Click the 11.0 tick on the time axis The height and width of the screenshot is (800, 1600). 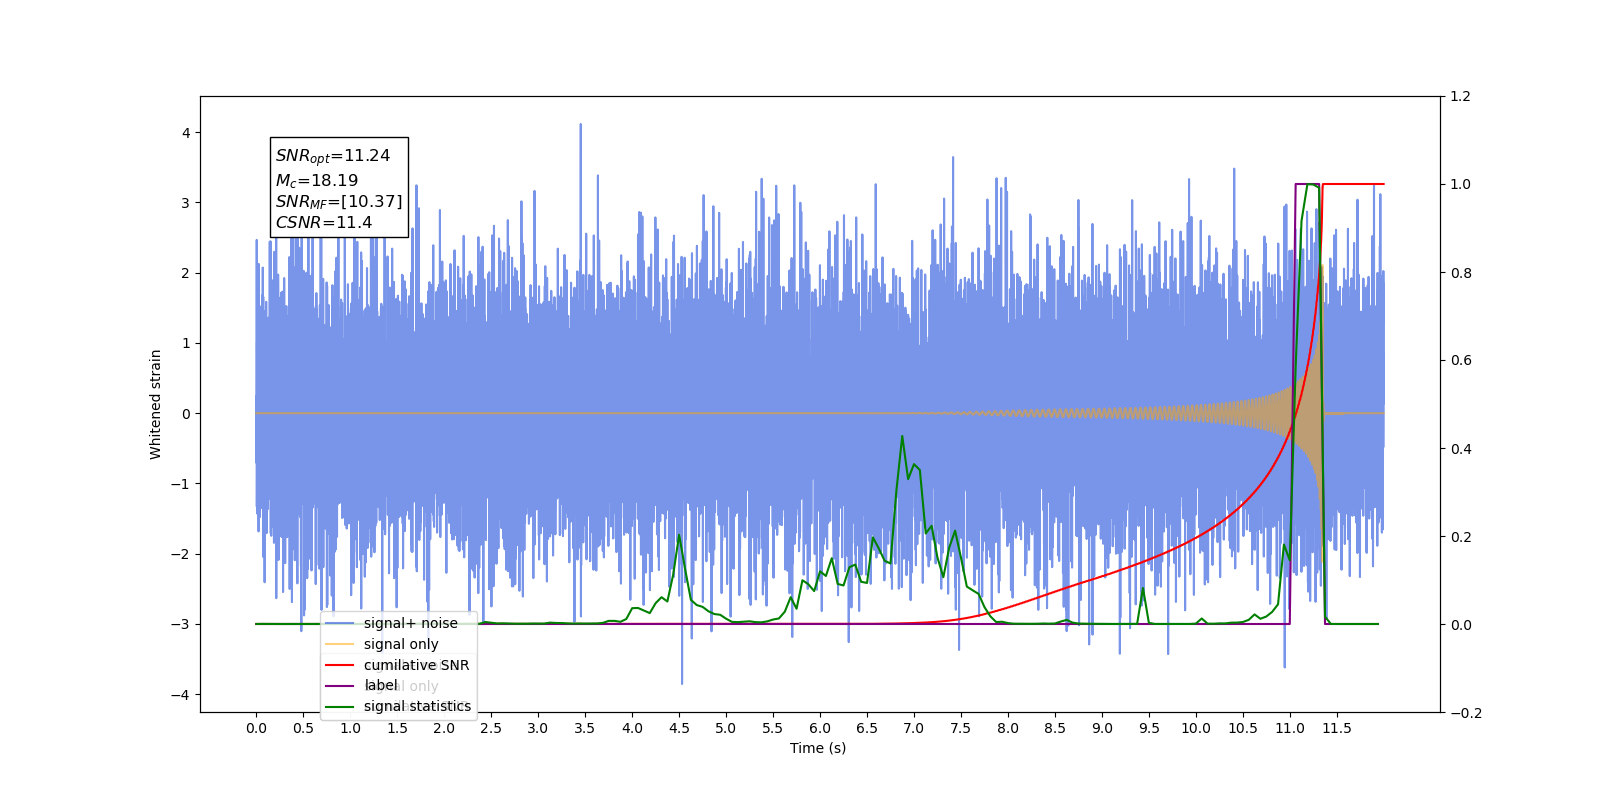coord(1290,728)
